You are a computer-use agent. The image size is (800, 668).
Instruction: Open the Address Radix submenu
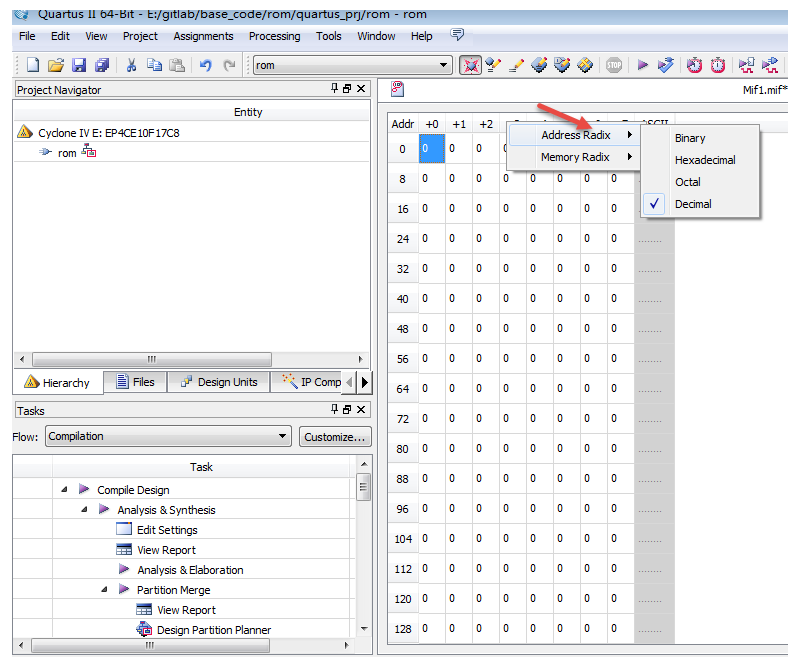(574, 135)
